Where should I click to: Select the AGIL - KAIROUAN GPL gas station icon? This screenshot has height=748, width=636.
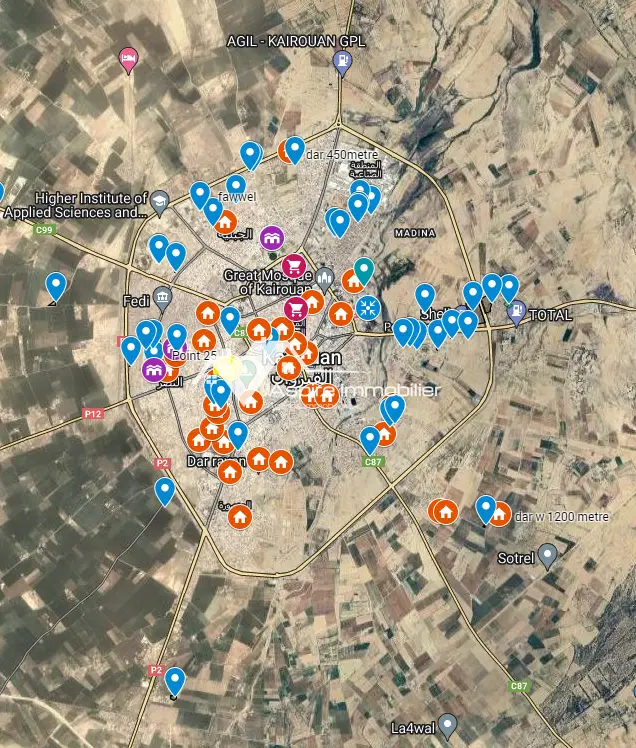tap(342, 61)
